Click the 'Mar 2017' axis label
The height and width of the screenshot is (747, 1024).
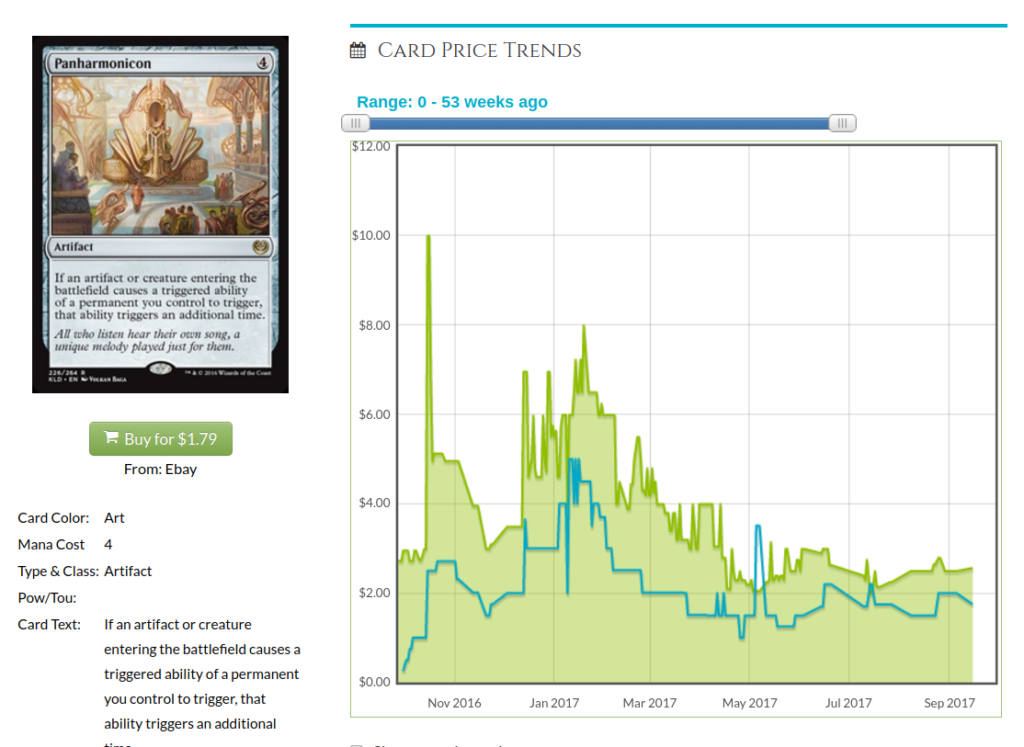[x=650, y=703]
